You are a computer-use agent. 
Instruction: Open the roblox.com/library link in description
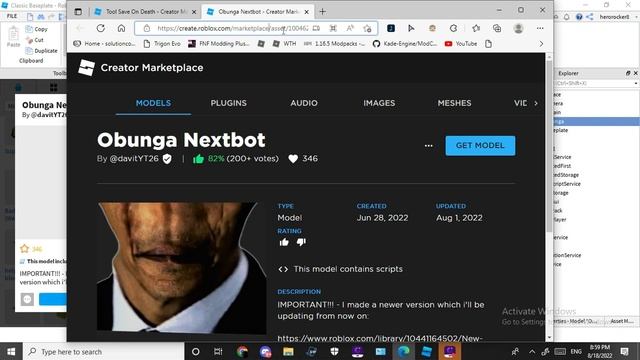click(x=380, y=338)
